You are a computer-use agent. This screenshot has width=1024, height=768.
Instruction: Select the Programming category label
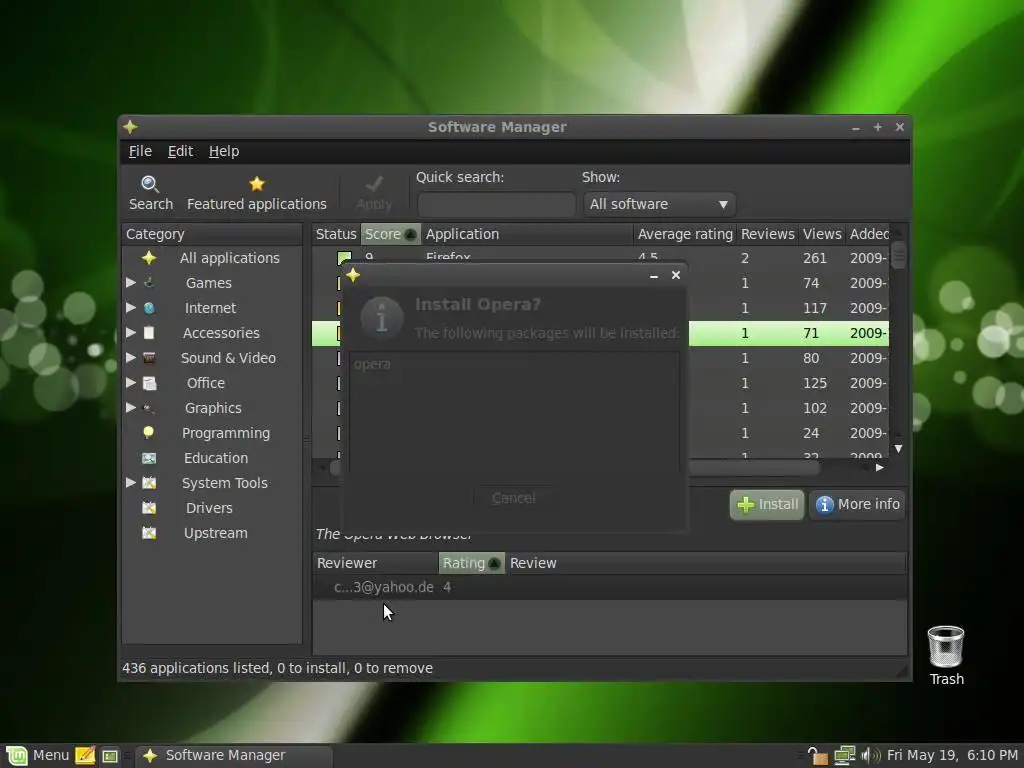pos(226,433)
